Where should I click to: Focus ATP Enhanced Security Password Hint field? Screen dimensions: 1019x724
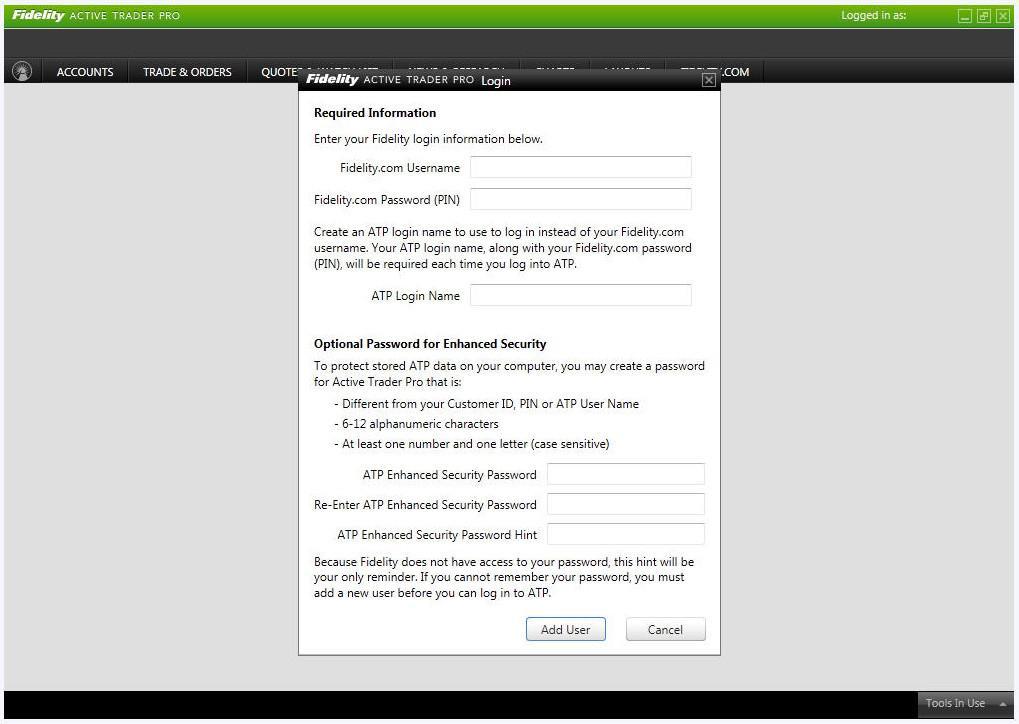(625, 534)
